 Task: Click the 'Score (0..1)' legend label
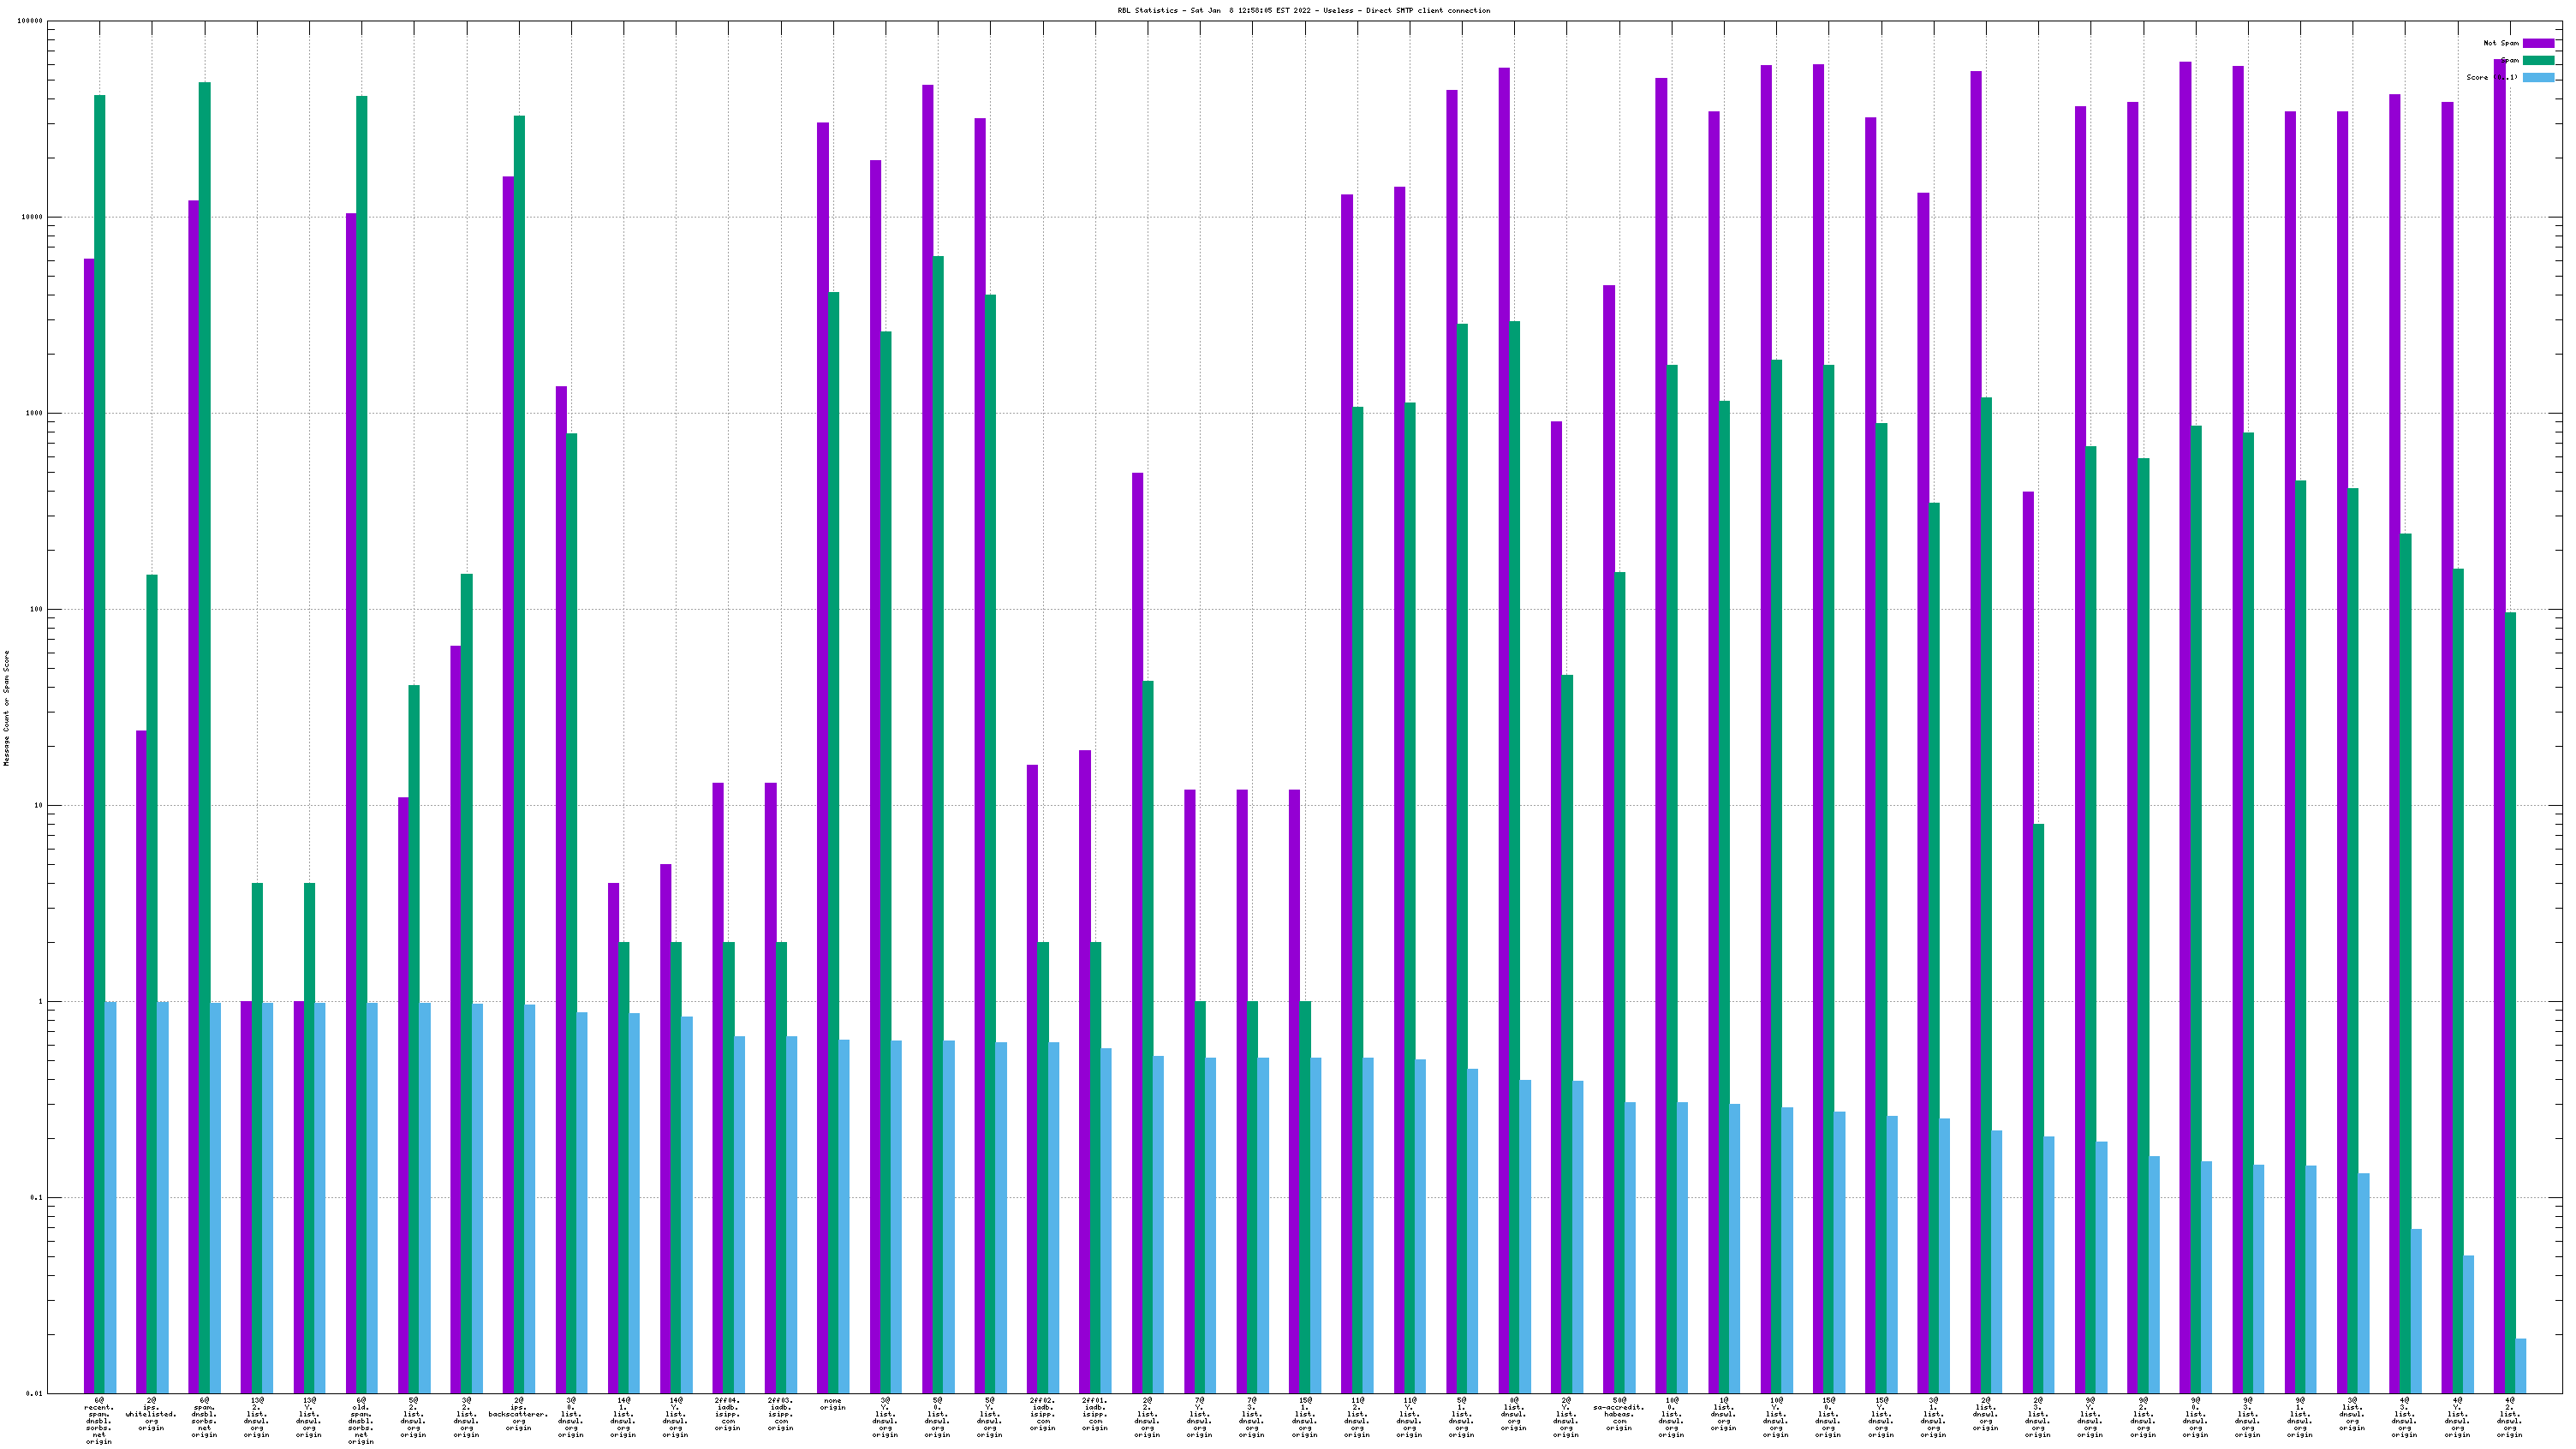click(2492, 77)
